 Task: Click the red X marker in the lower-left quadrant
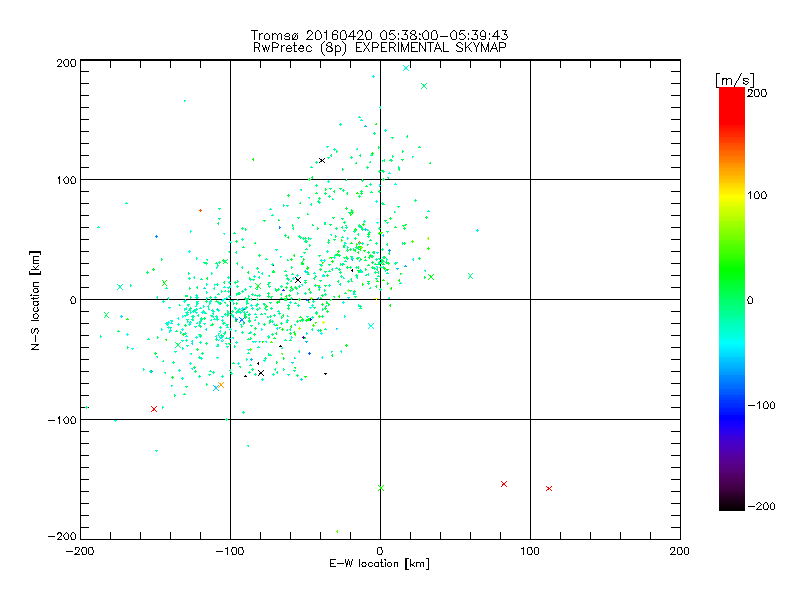(154, 409)
